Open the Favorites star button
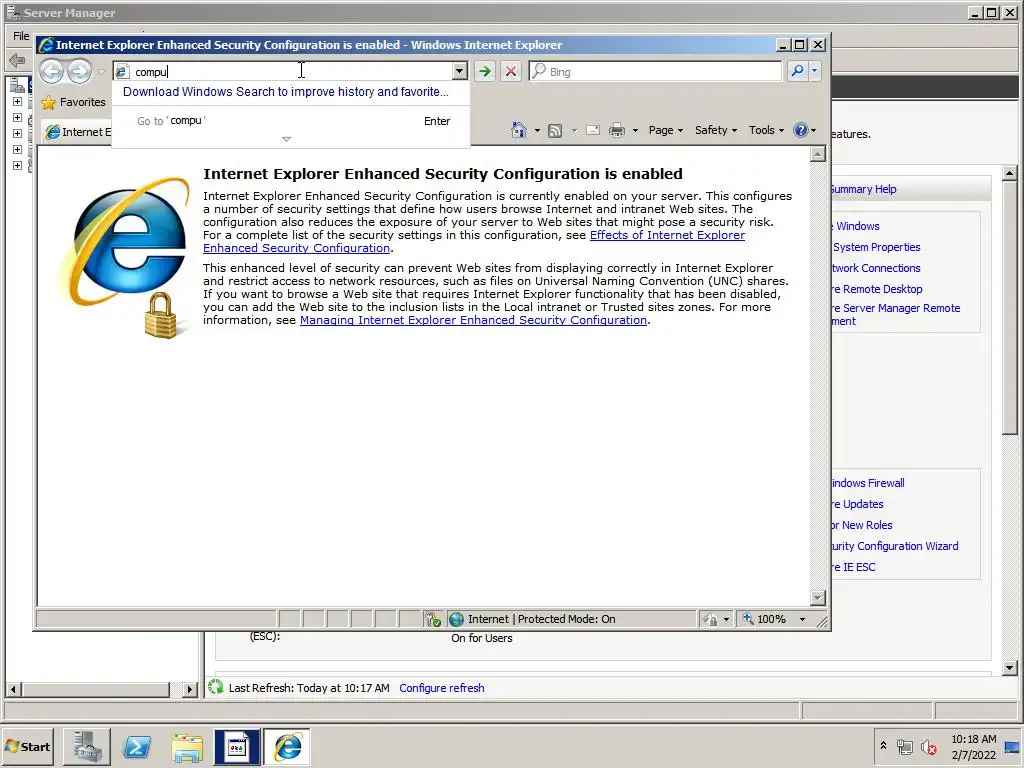This screenshot has height=768, width=1024. tap(73, 103)
